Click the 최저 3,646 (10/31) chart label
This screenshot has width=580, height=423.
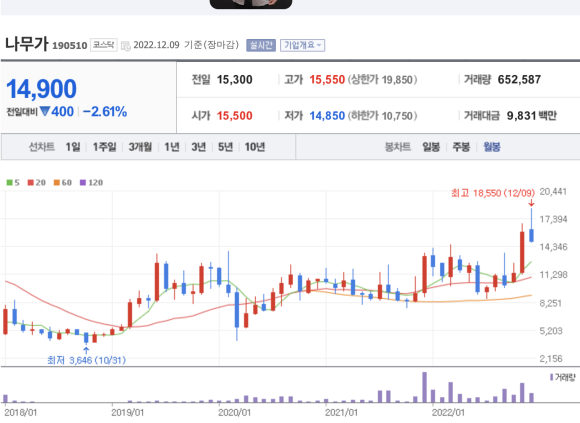point(87,360)
